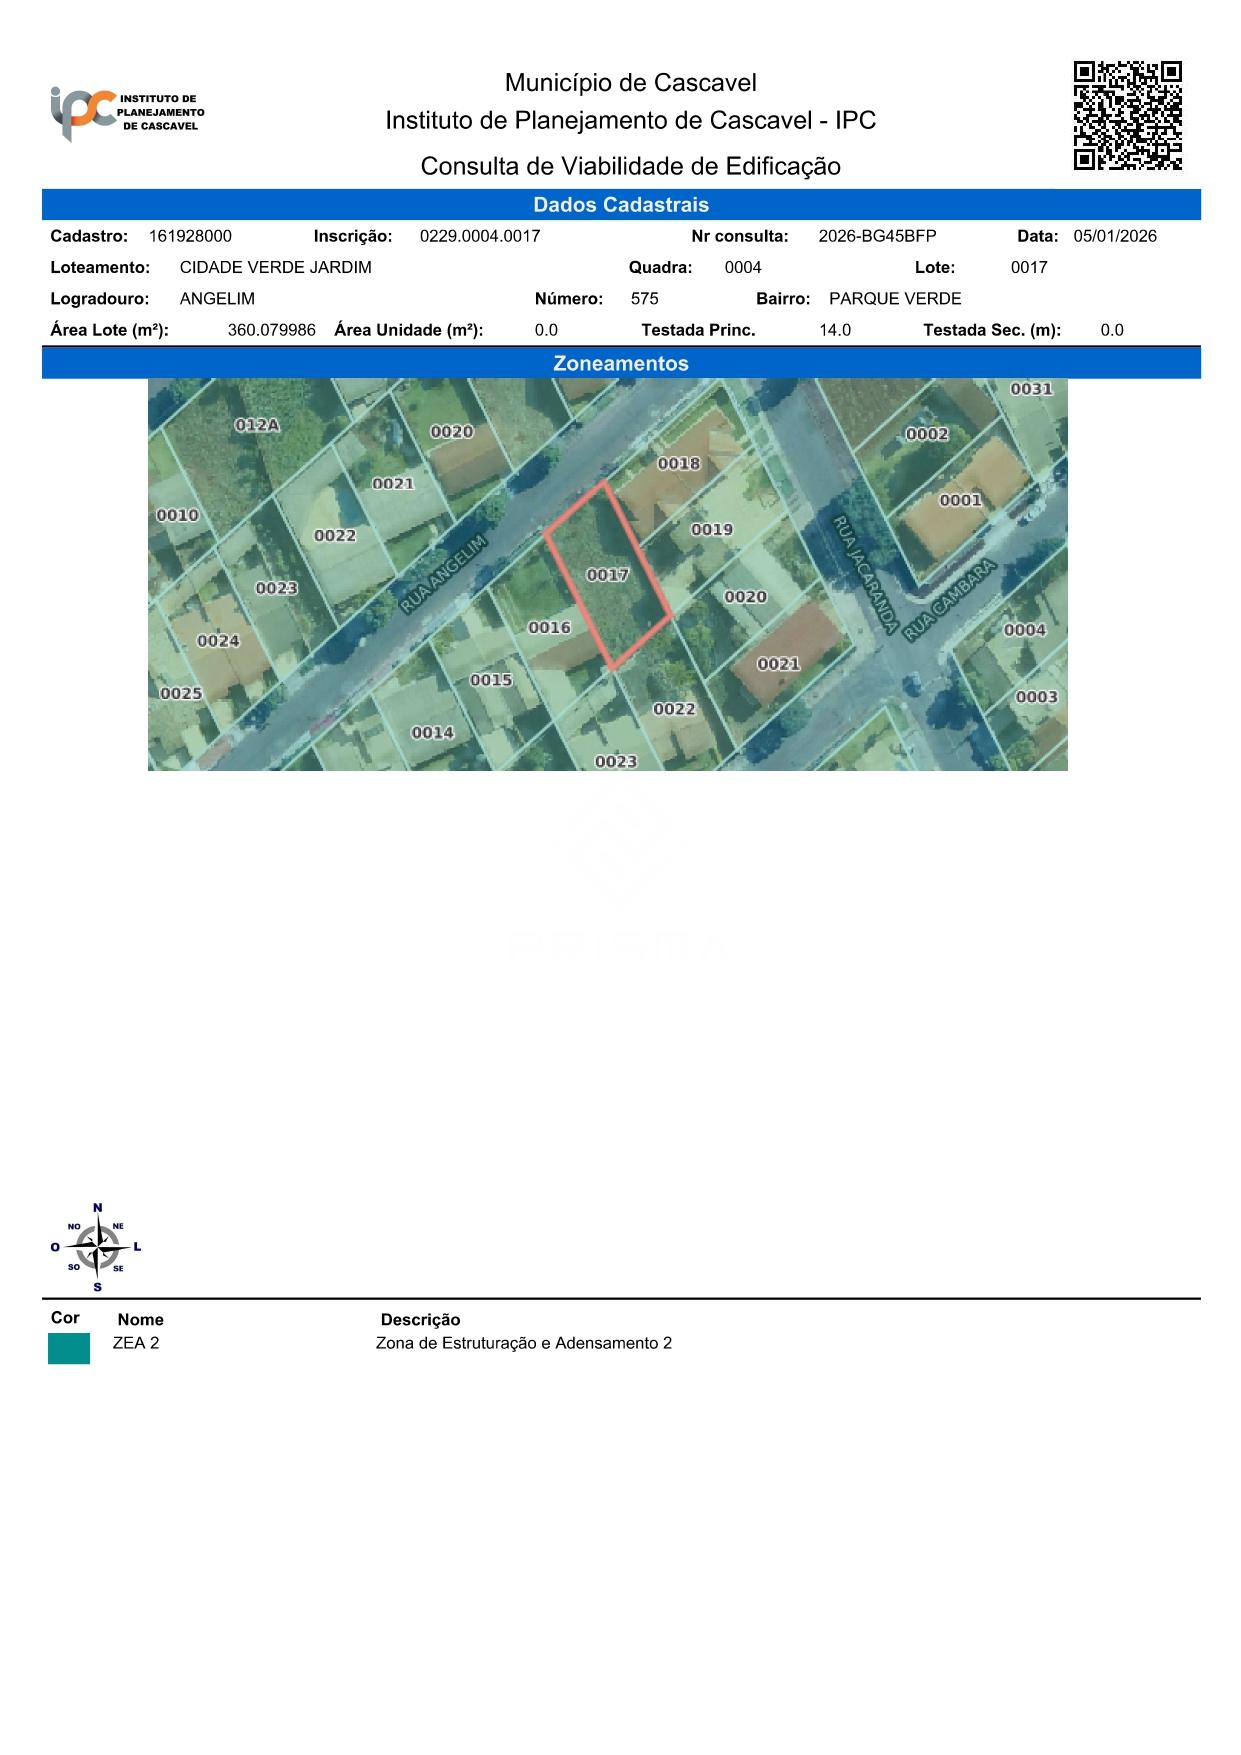The width and height of the screenshot is (1241, 1755).
Task: Click the QR code in the header
Action: (1127, 115)
